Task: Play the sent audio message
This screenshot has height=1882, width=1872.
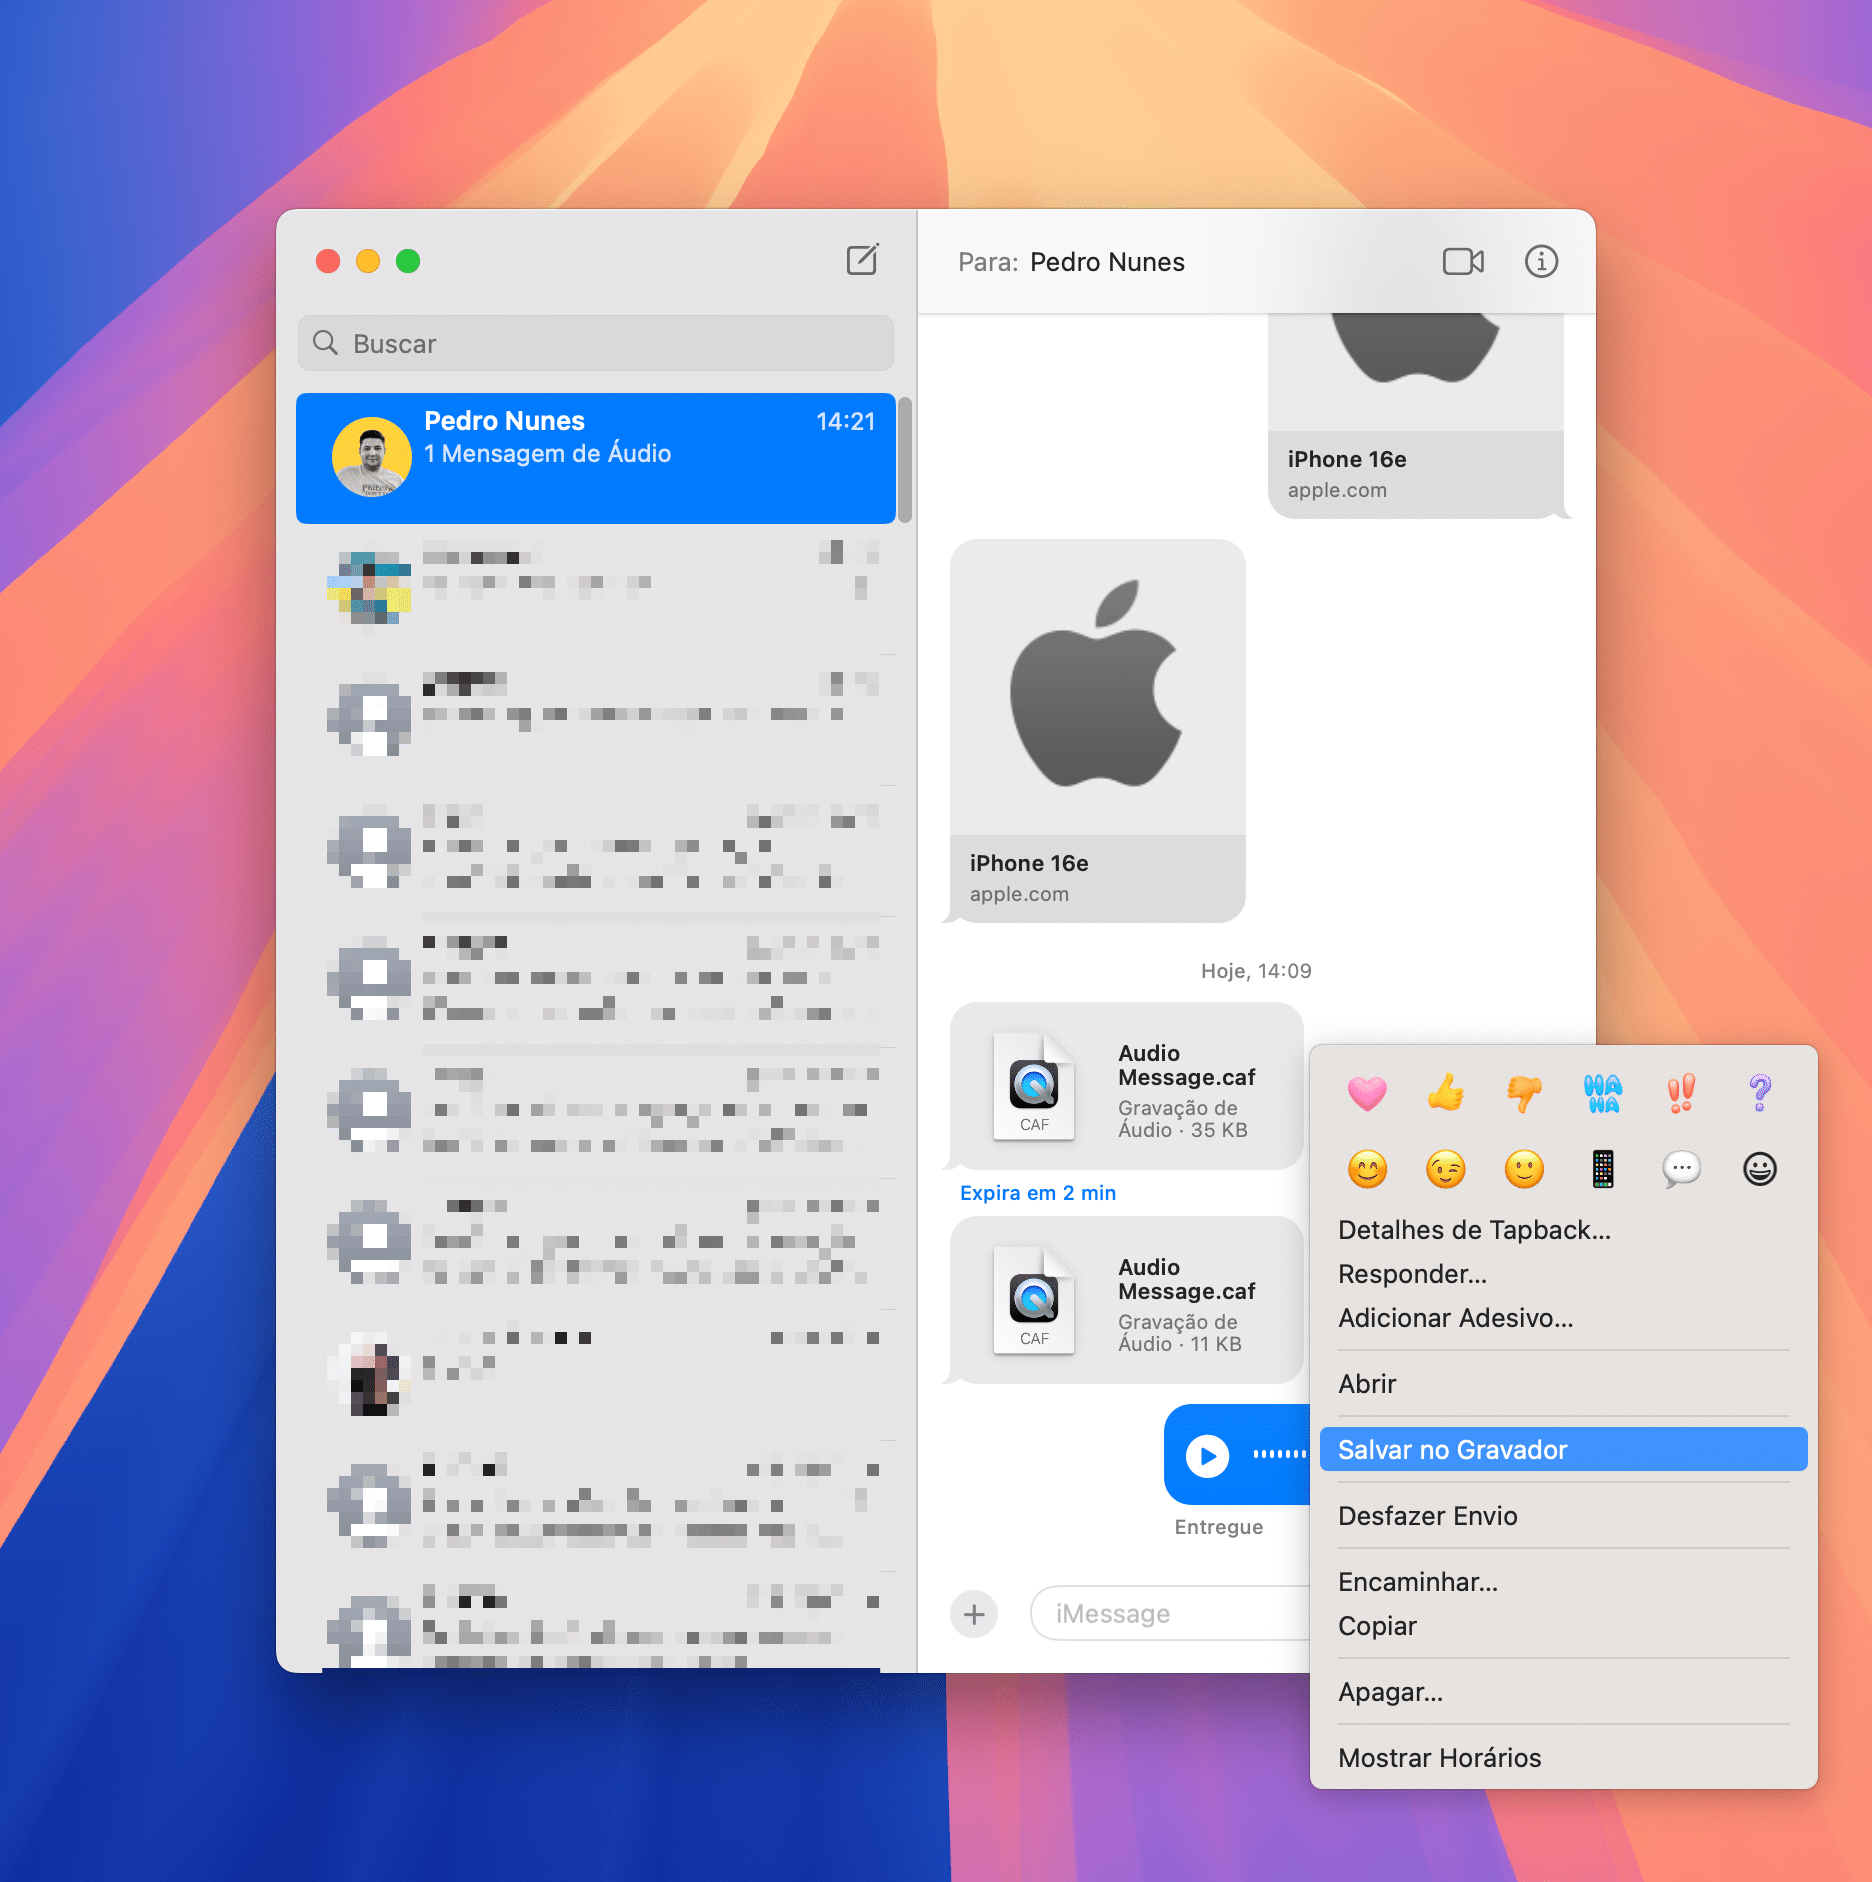Action: pyautogui.click(x=1208, y=1455)
